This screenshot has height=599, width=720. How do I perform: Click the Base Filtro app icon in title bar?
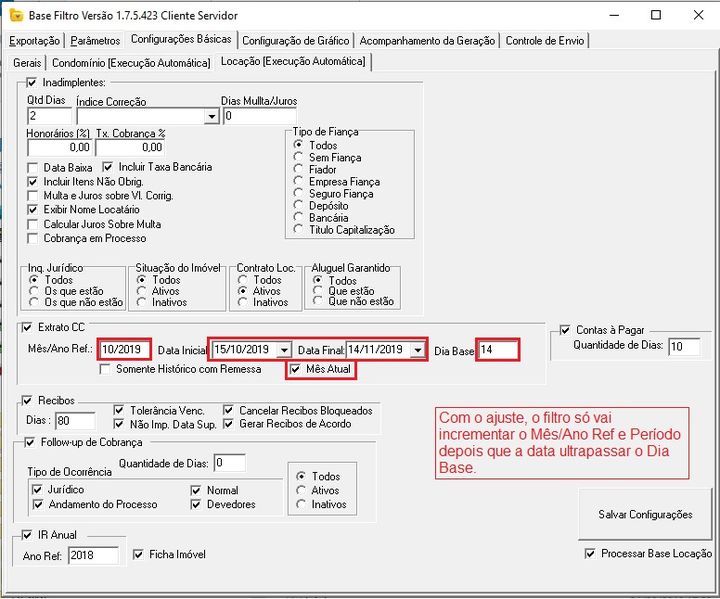pos(13,15)
